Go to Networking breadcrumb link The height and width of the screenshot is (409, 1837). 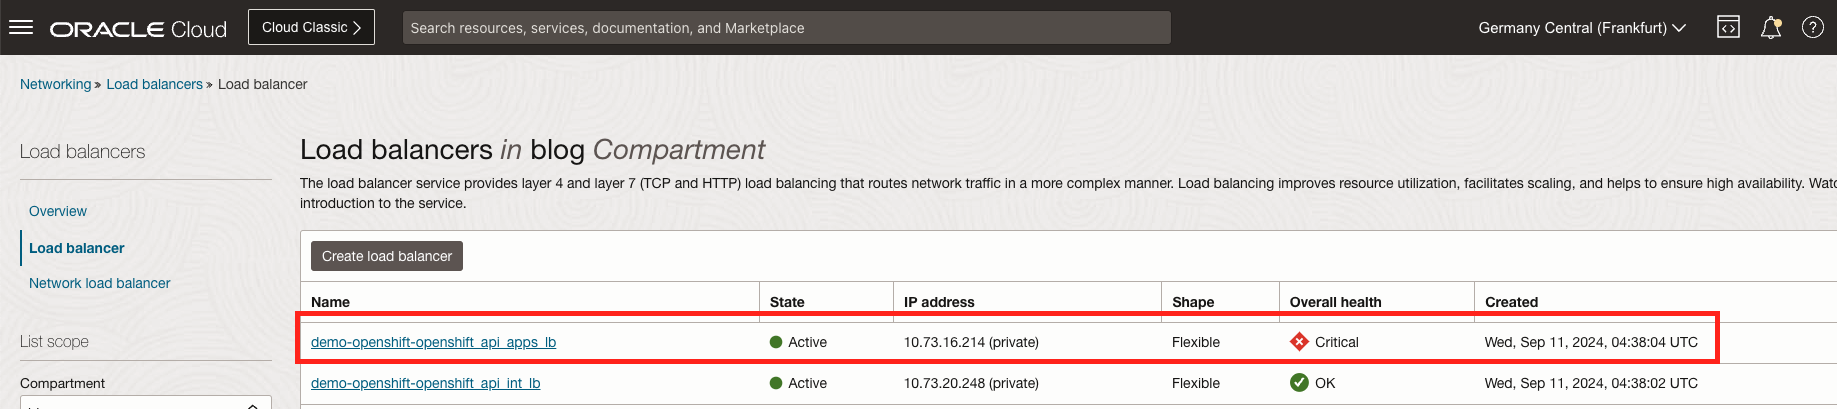(x=55, y=84)
